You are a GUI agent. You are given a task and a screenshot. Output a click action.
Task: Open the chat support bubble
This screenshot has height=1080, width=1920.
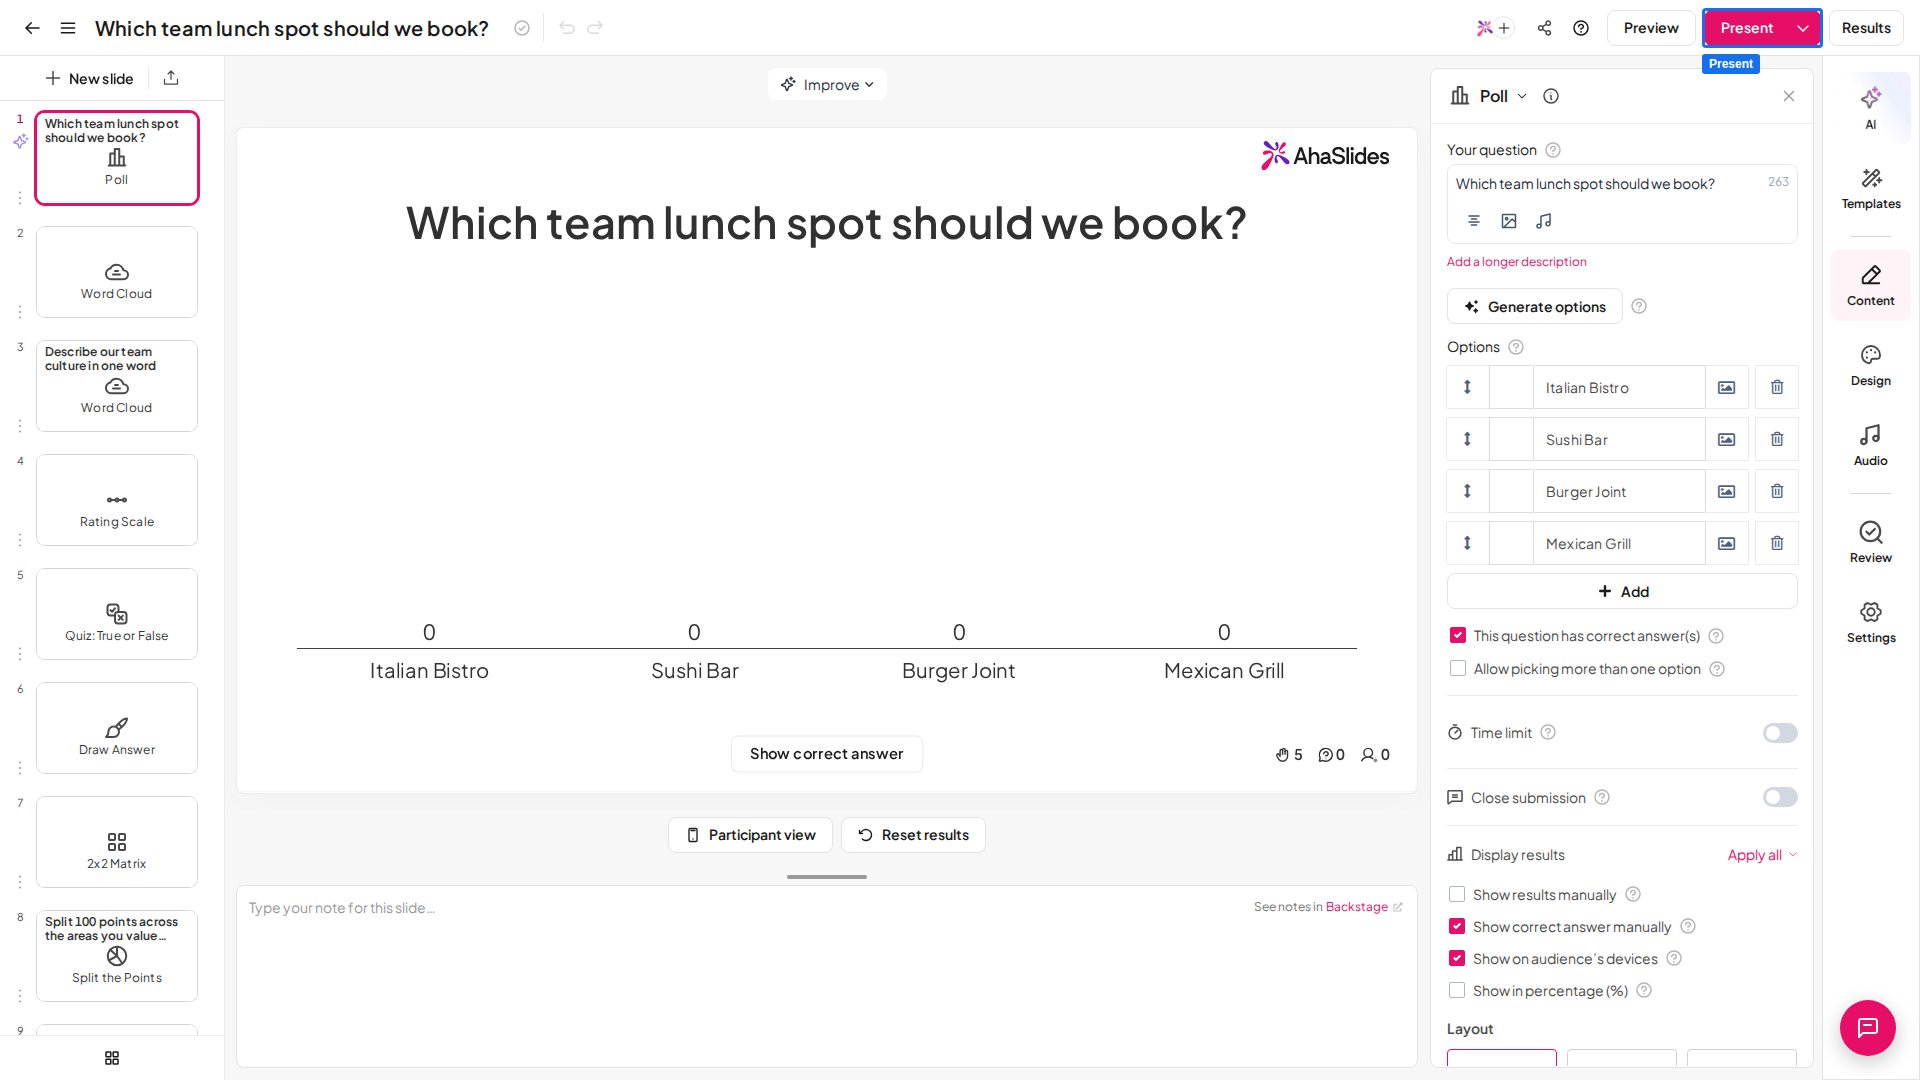click(x=1867, y=1027)
